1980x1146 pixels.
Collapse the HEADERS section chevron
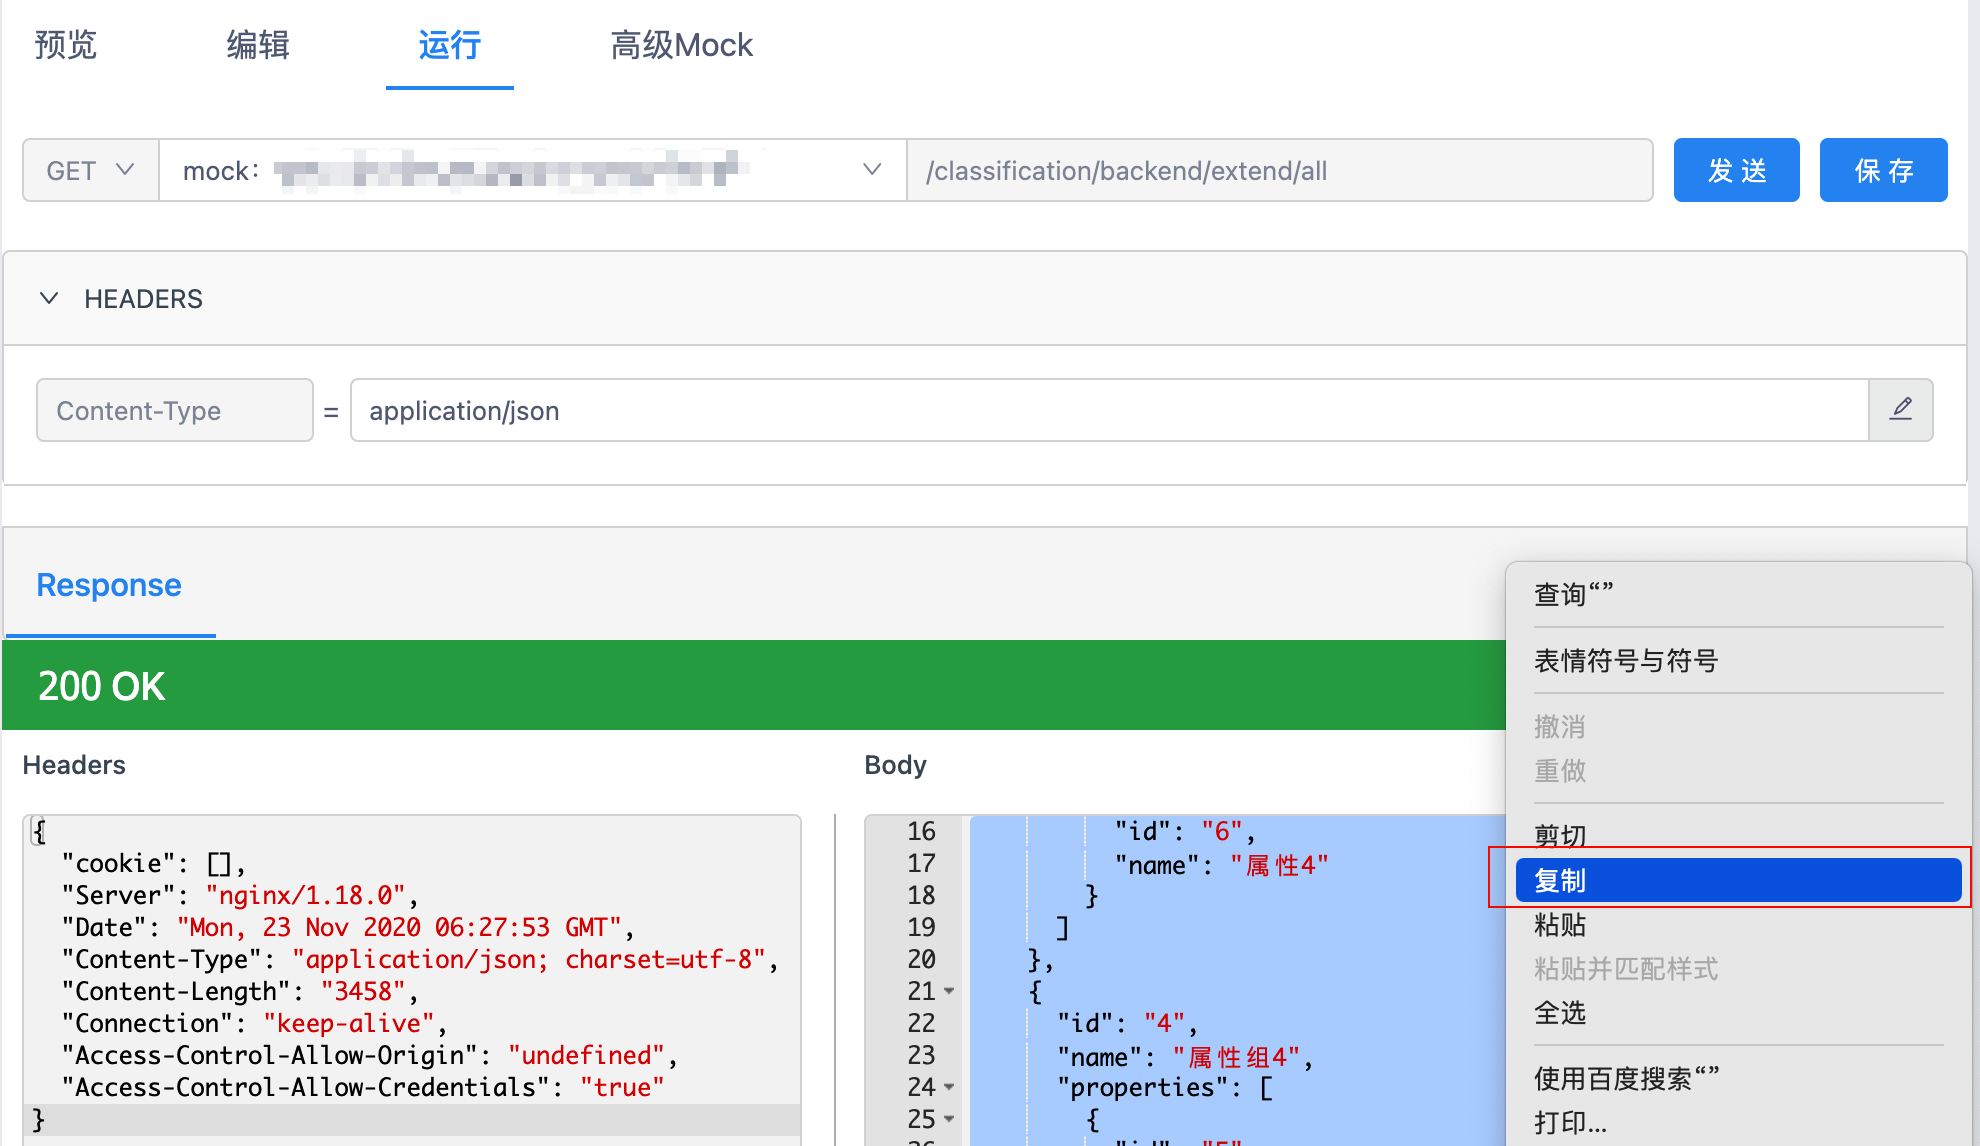click(49, 298)
